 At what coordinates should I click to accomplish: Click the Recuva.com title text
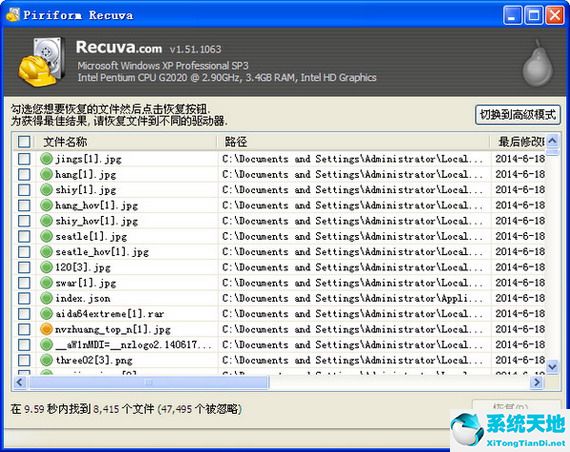[119, 47]
